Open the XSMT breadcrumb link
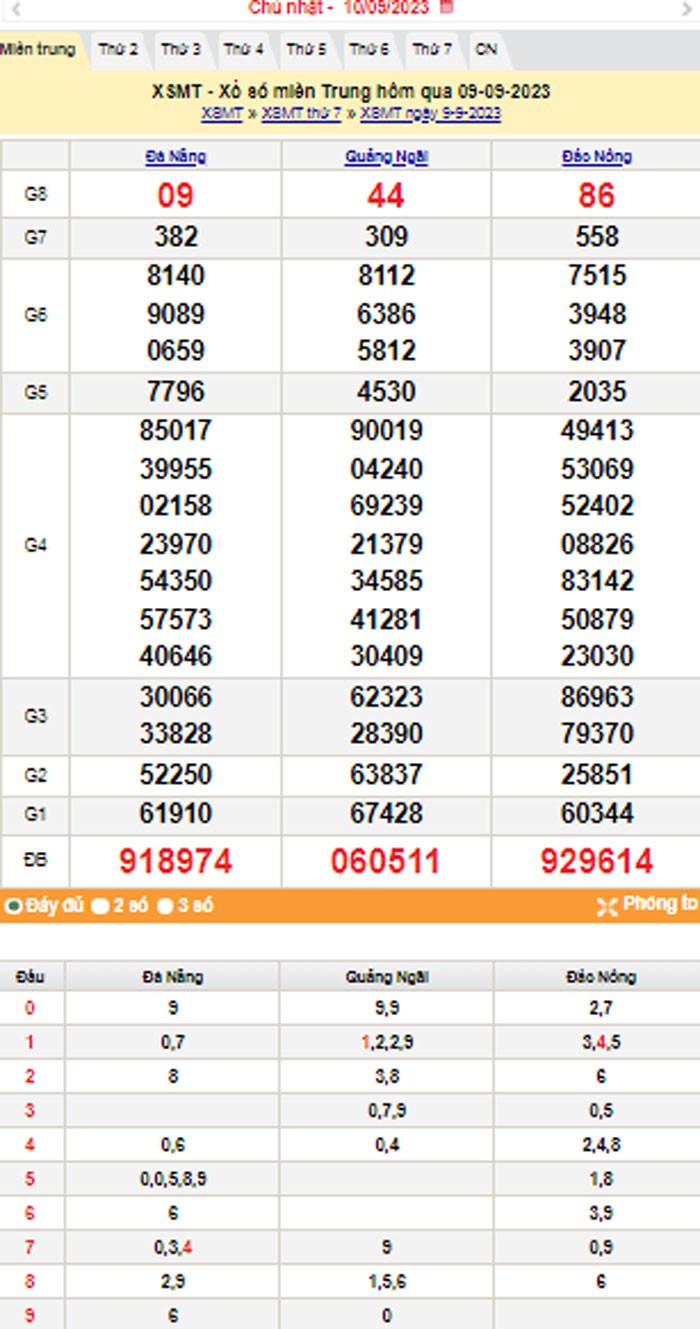This screenshot has height=1329, width=700. click(221, 113)
